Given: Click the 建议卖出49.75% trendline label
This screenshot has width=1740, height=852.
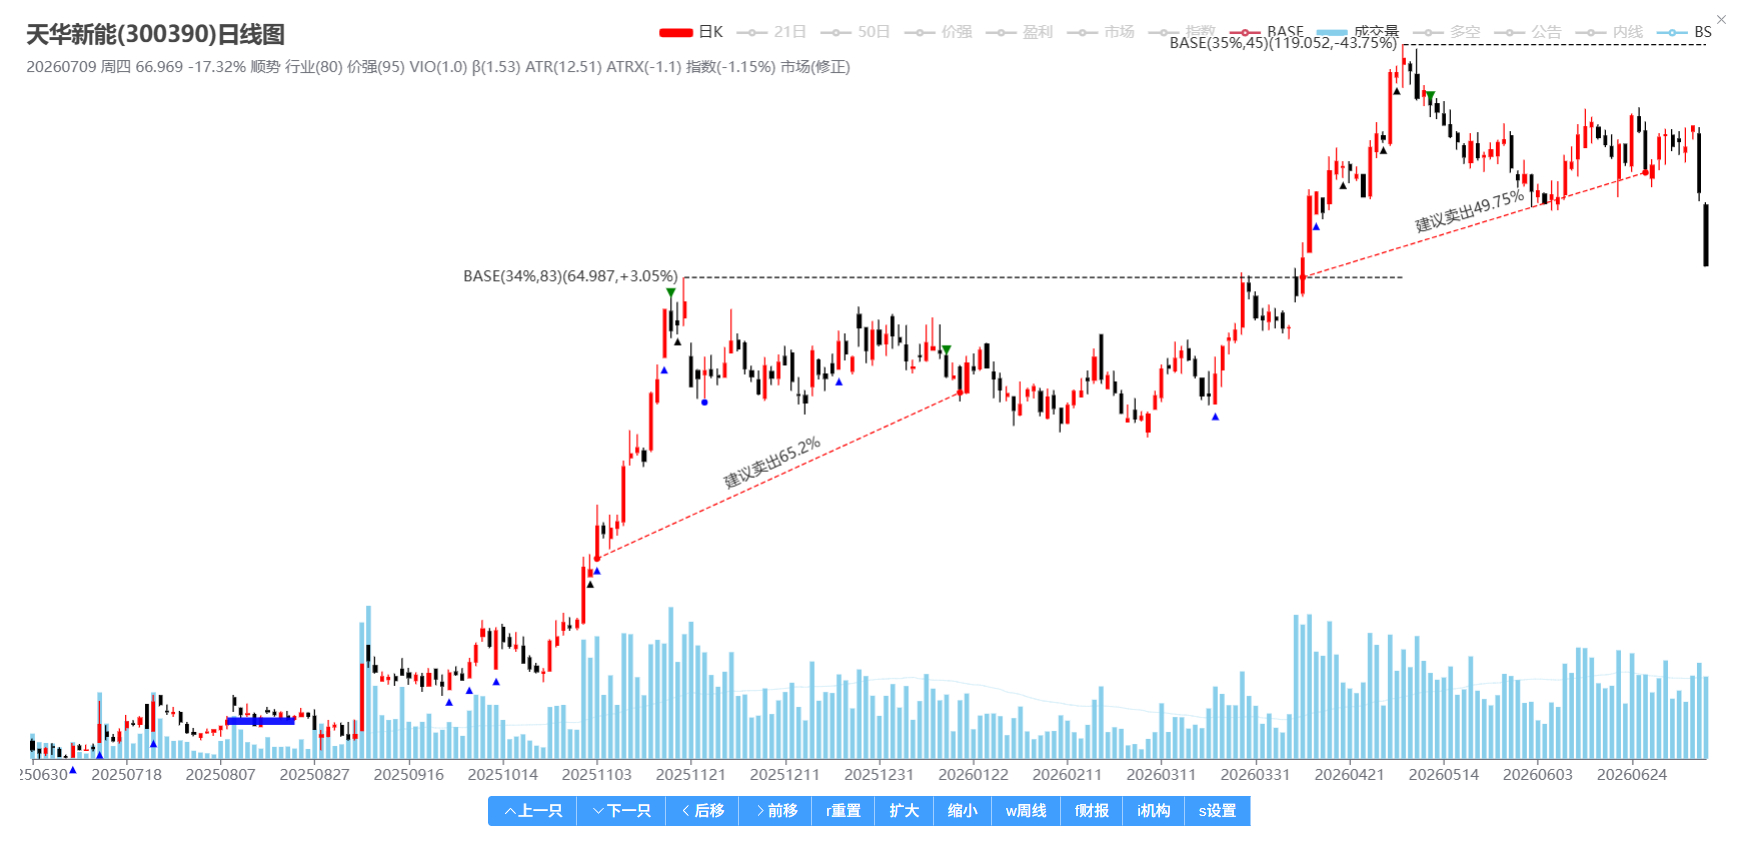Looking at the screenshot, I should click(x=1469, y=211).
